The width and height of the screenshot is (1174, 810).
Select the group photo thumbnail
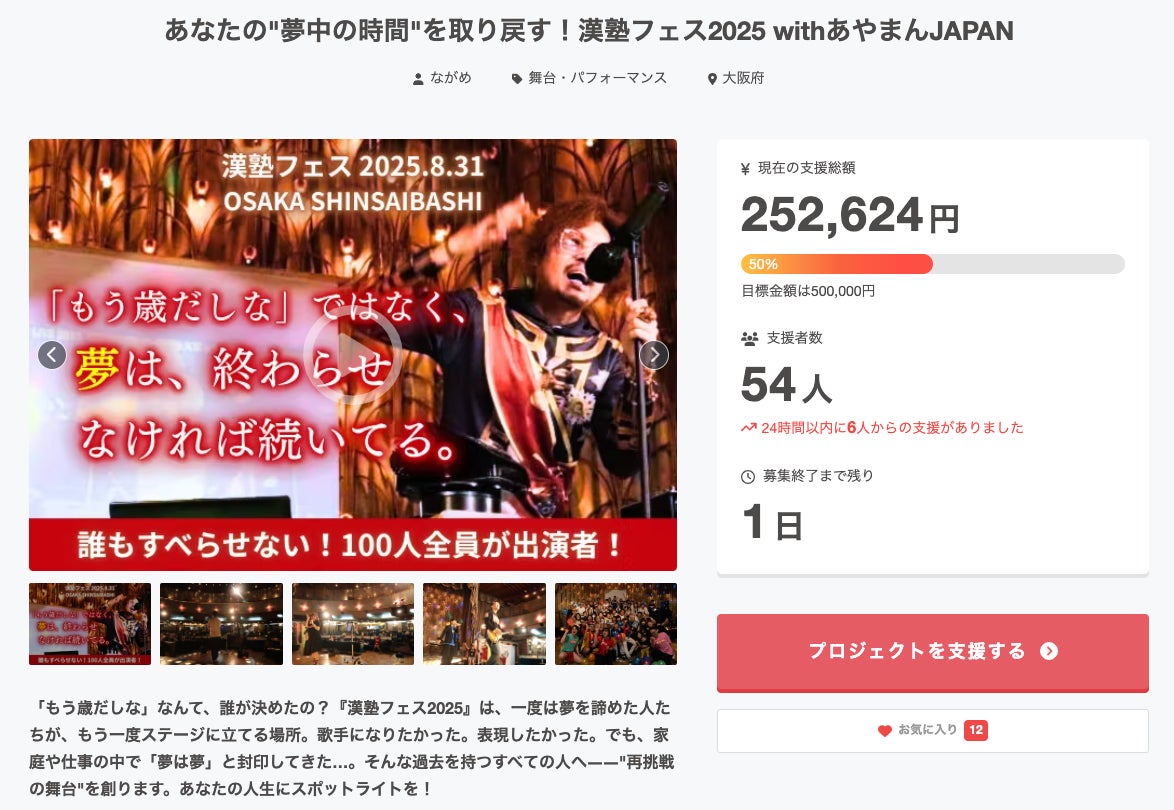pos(615,624)
